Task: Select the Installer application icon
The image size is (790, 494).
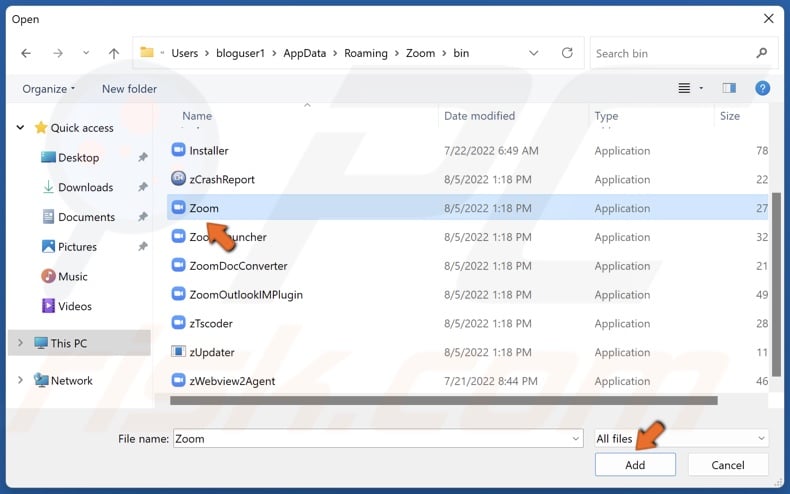Action: [x=178, y=150]
